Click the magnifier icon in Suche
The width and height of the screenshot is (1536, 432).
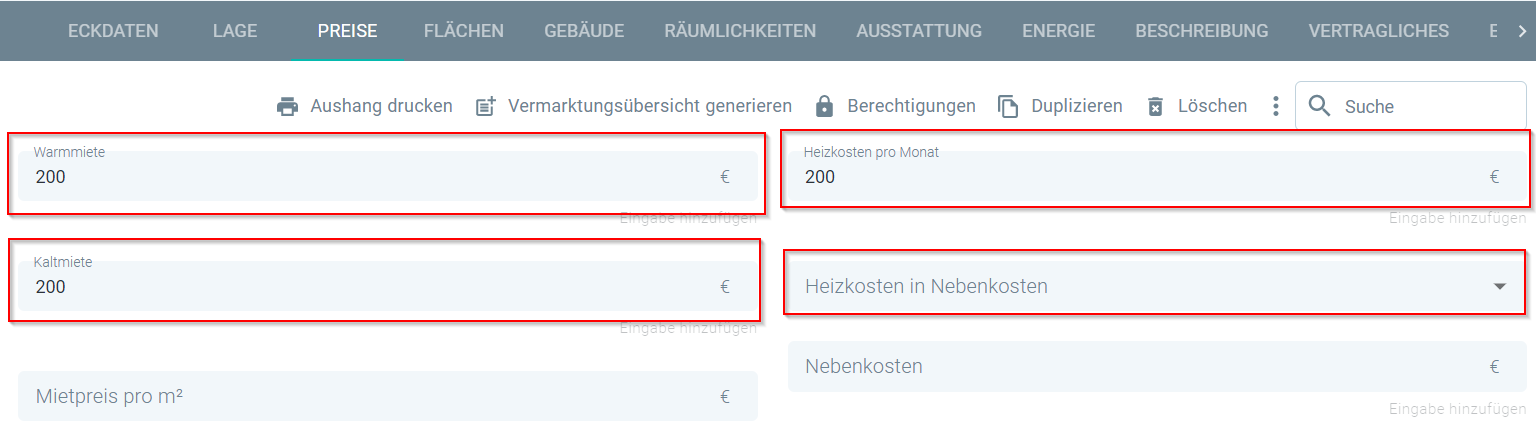click(x=1319, y=106)
